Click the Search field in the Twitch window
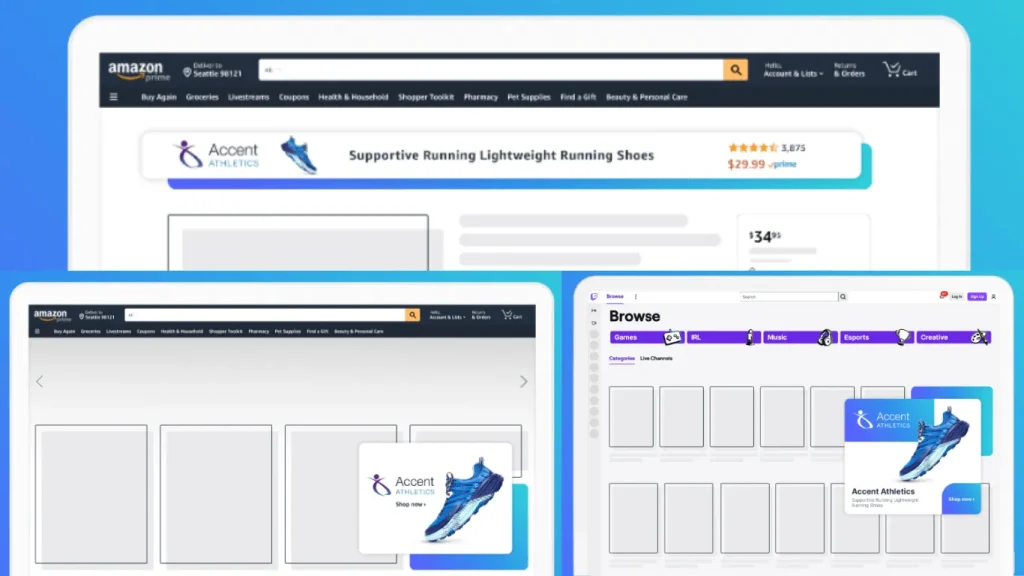Screen dimensions: 1024x576 click(789, 297)
